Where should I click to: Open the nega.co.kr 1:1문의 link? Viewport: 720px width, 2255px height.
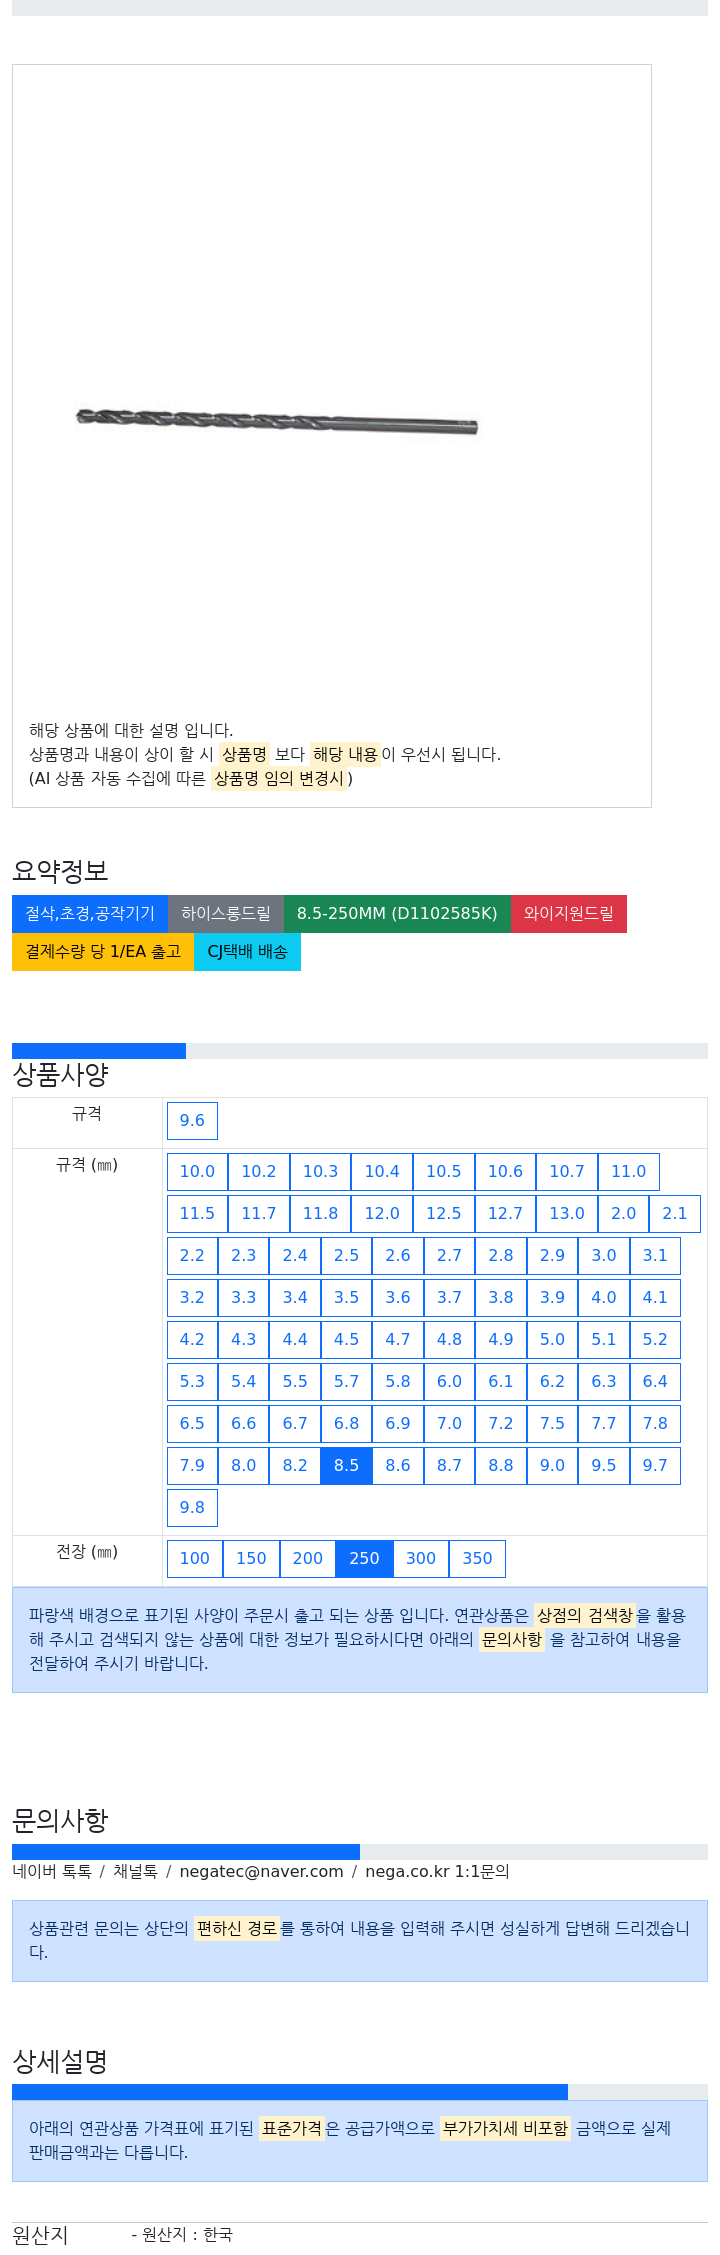click(x=437, y=1872)
